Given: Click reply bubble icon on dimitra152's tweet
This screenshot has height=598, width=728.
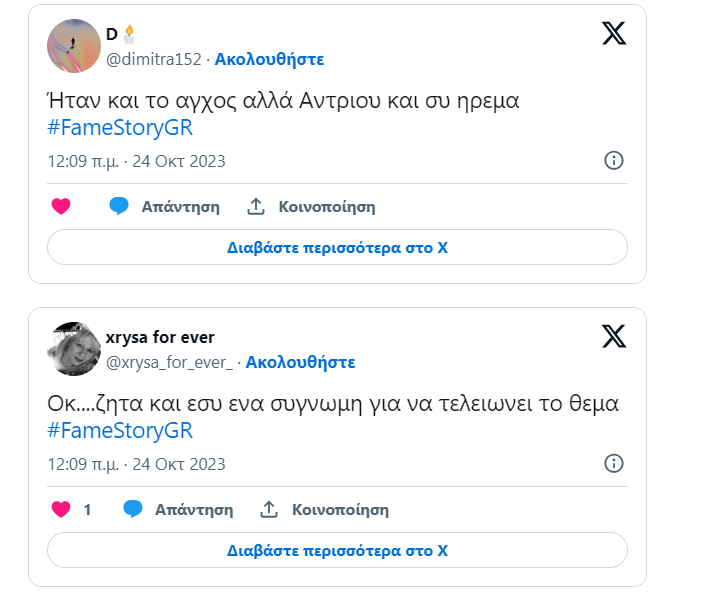Looking at the screenshot, I should pyautogui.click(x=120, y=207).
